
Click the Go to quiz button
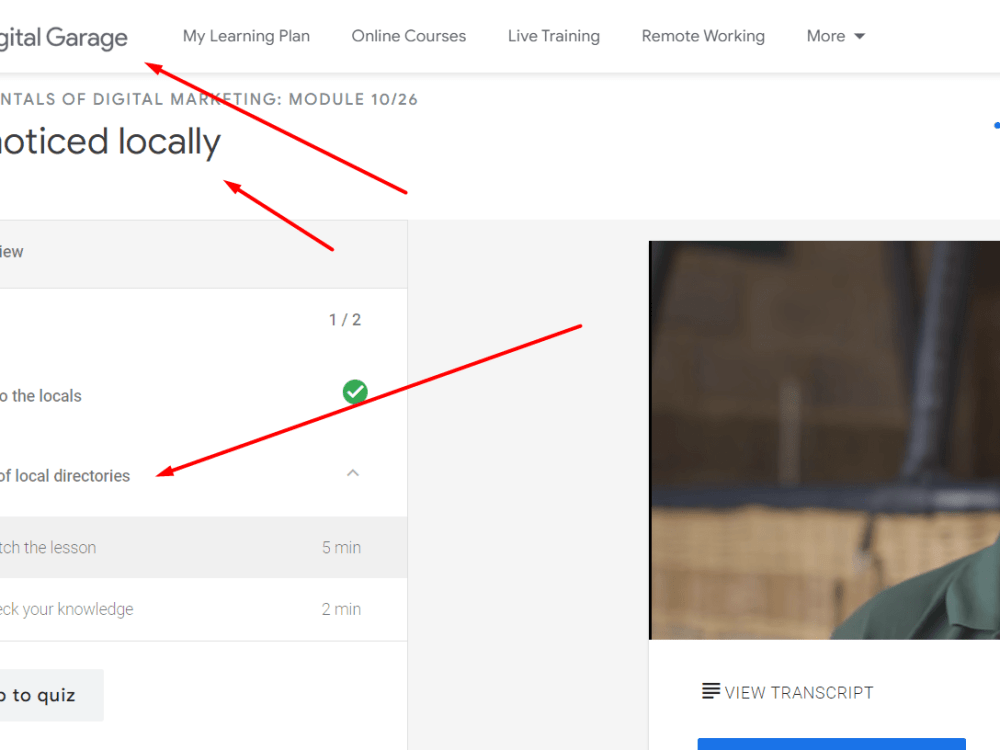pos(51,695)
